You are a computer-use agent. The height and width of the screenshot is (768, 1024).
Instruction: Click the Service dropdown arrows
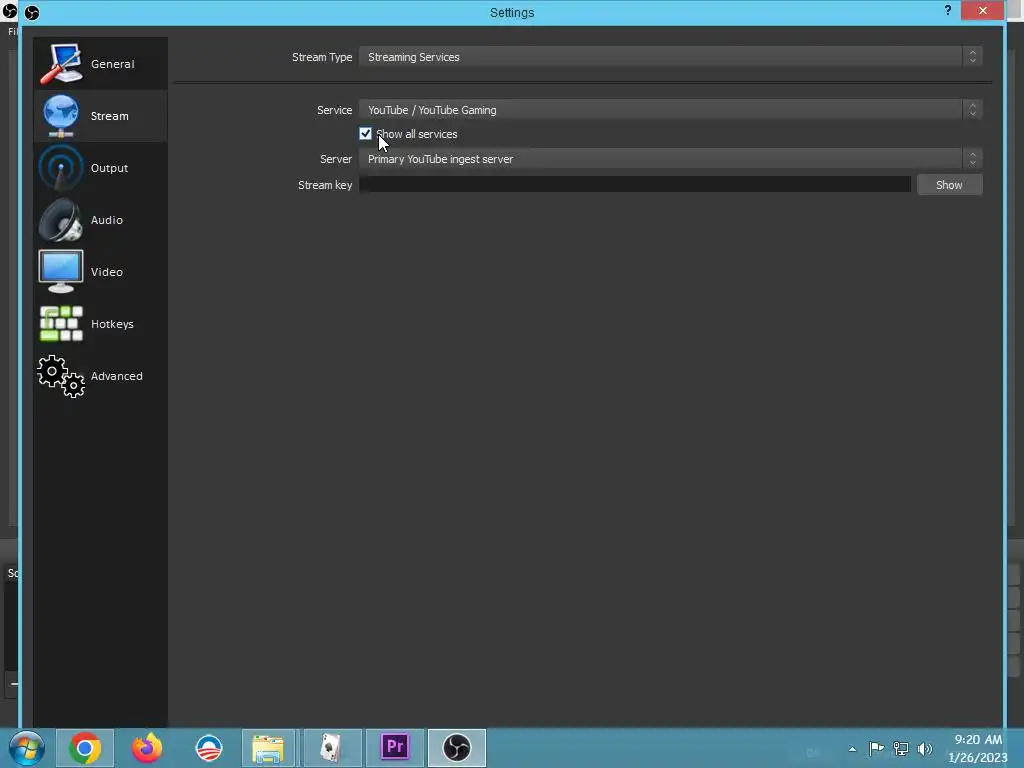pyautogui.click(x=972, y=110)
